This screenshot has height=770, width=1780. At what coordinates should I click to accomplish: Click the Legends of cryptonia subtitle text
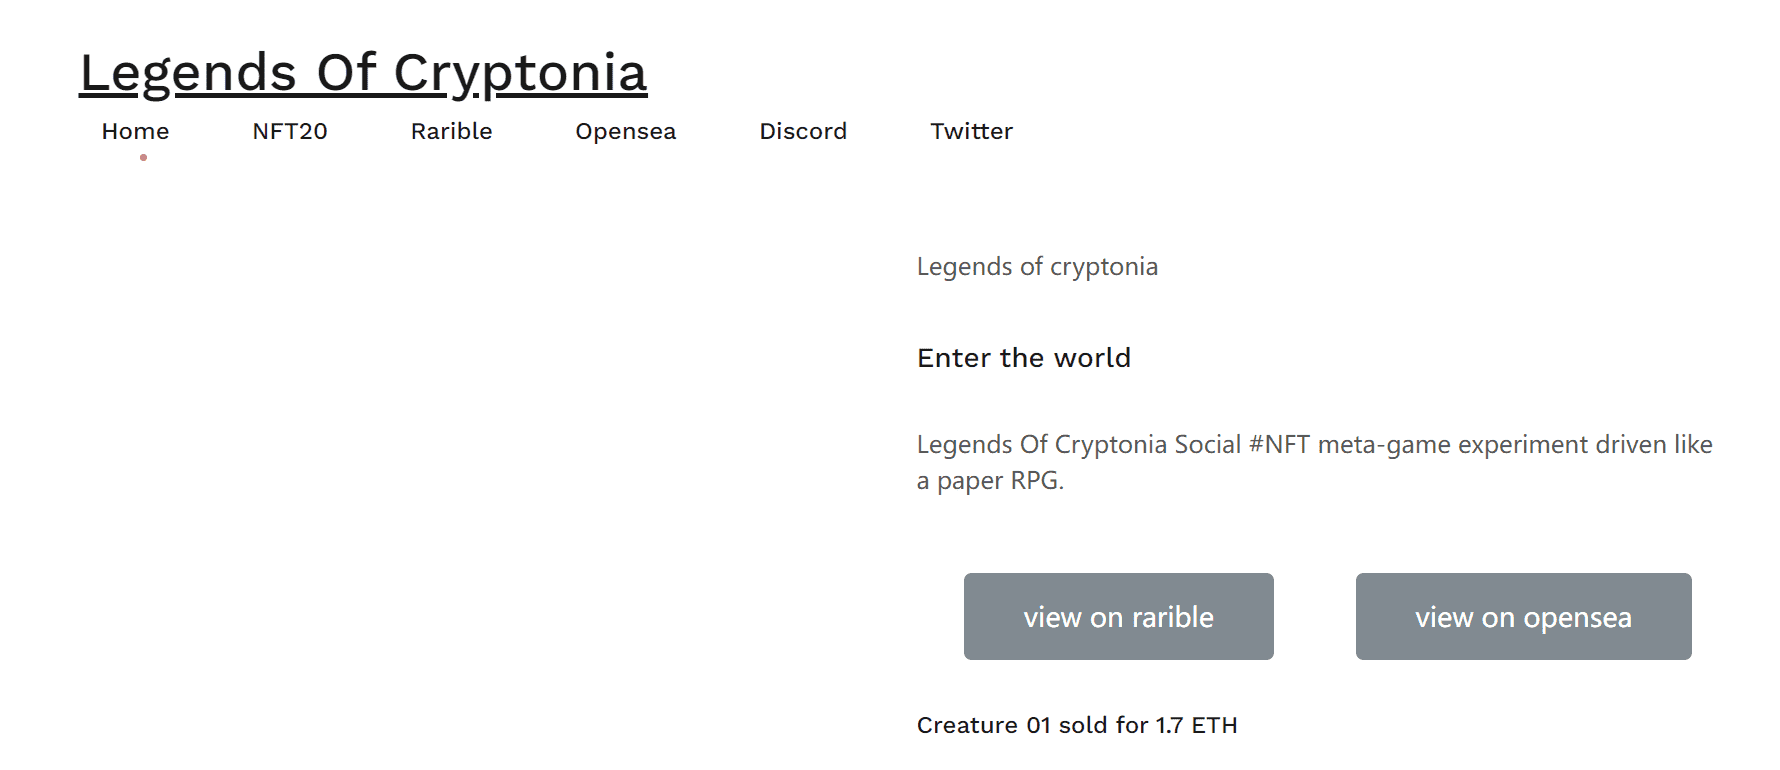click(1037, 266)
